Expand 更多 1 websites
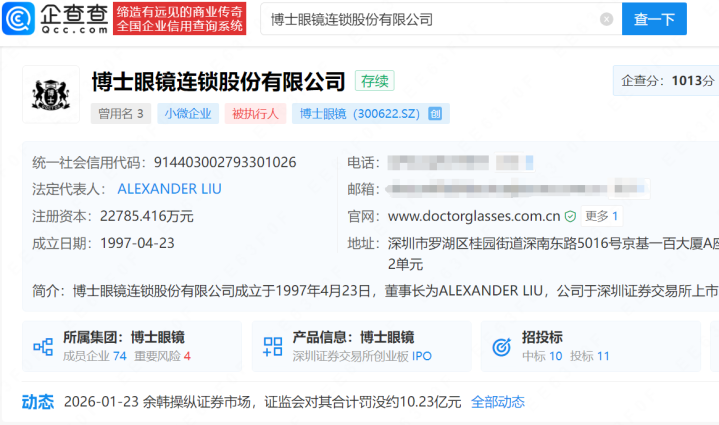 [x=602, y=216]
